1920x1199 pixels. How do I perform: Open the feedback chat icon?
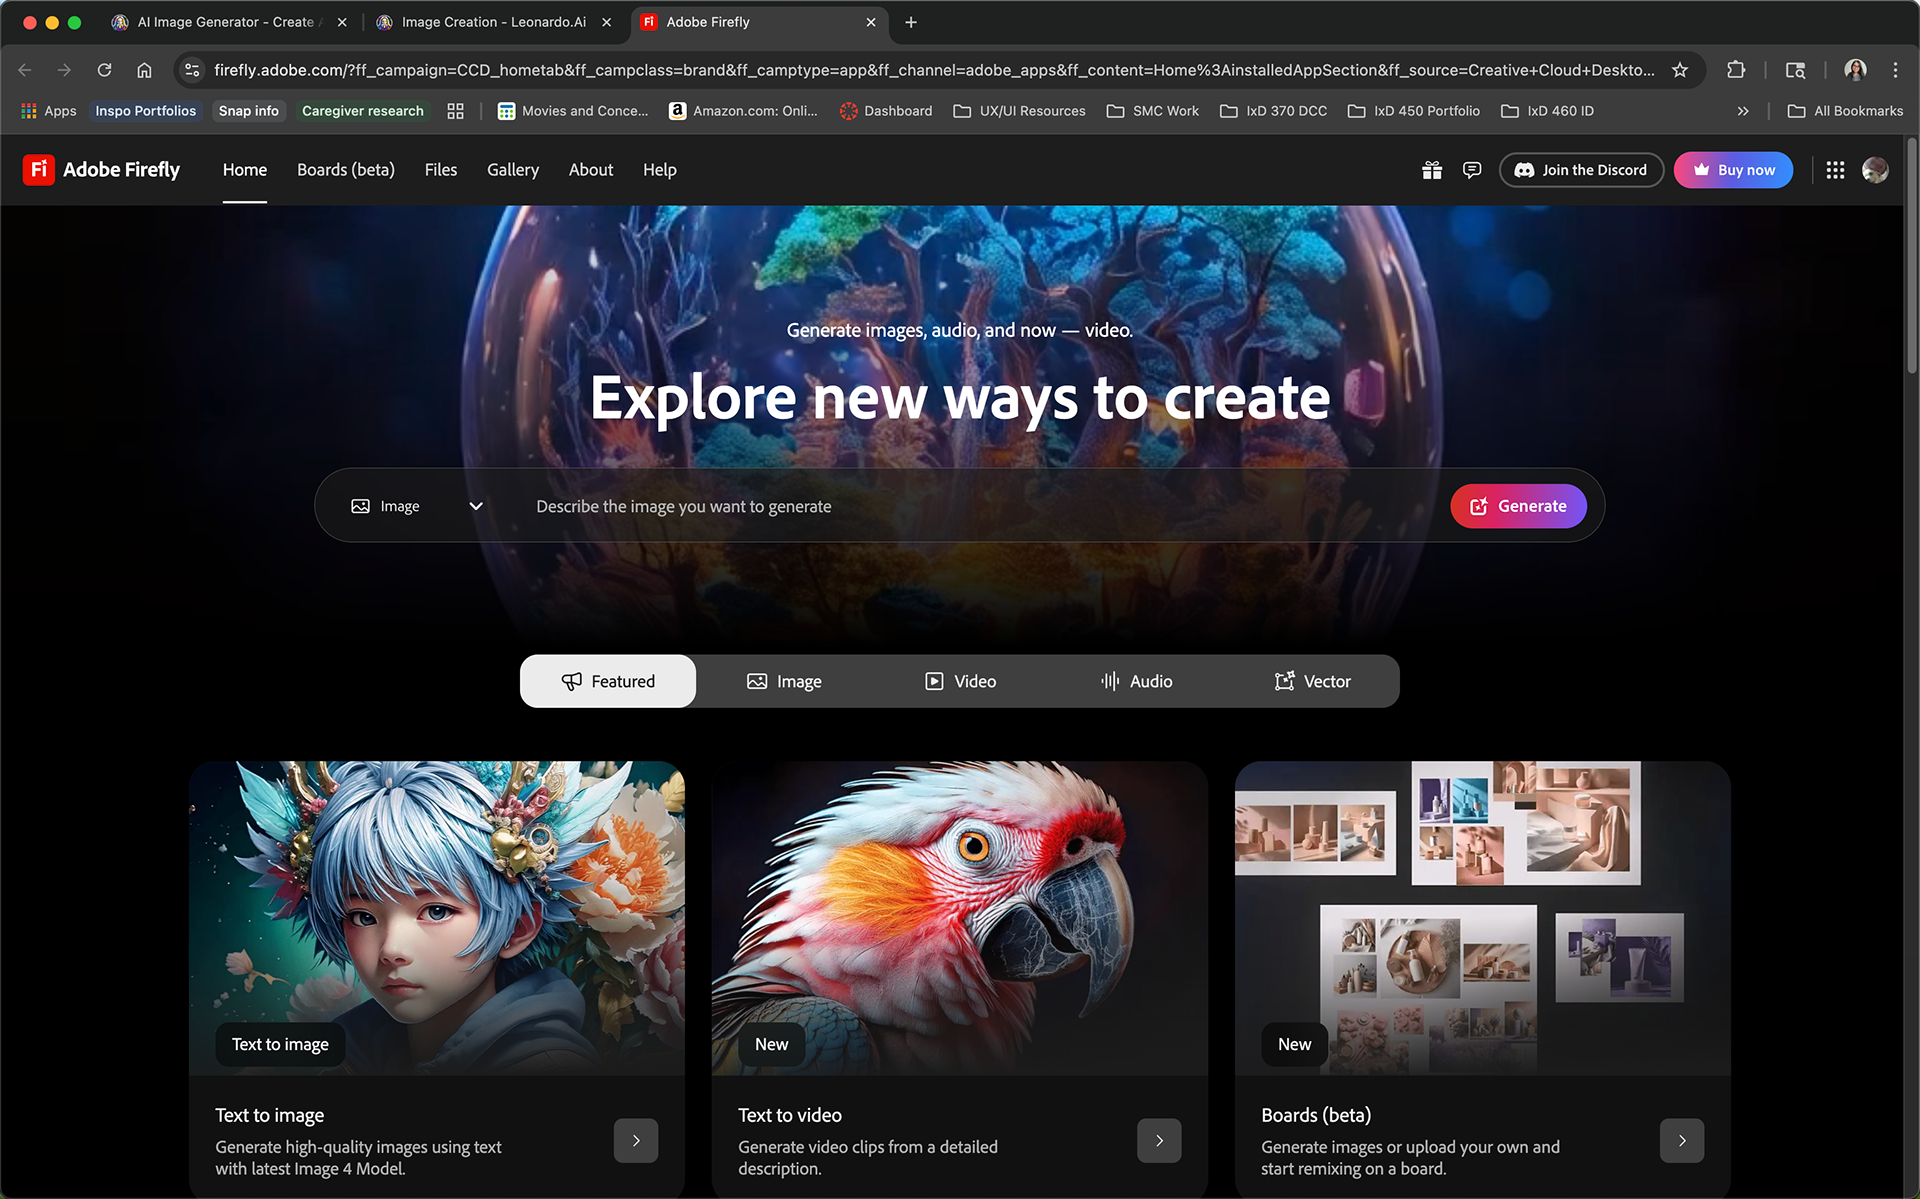click(1472, 170)
